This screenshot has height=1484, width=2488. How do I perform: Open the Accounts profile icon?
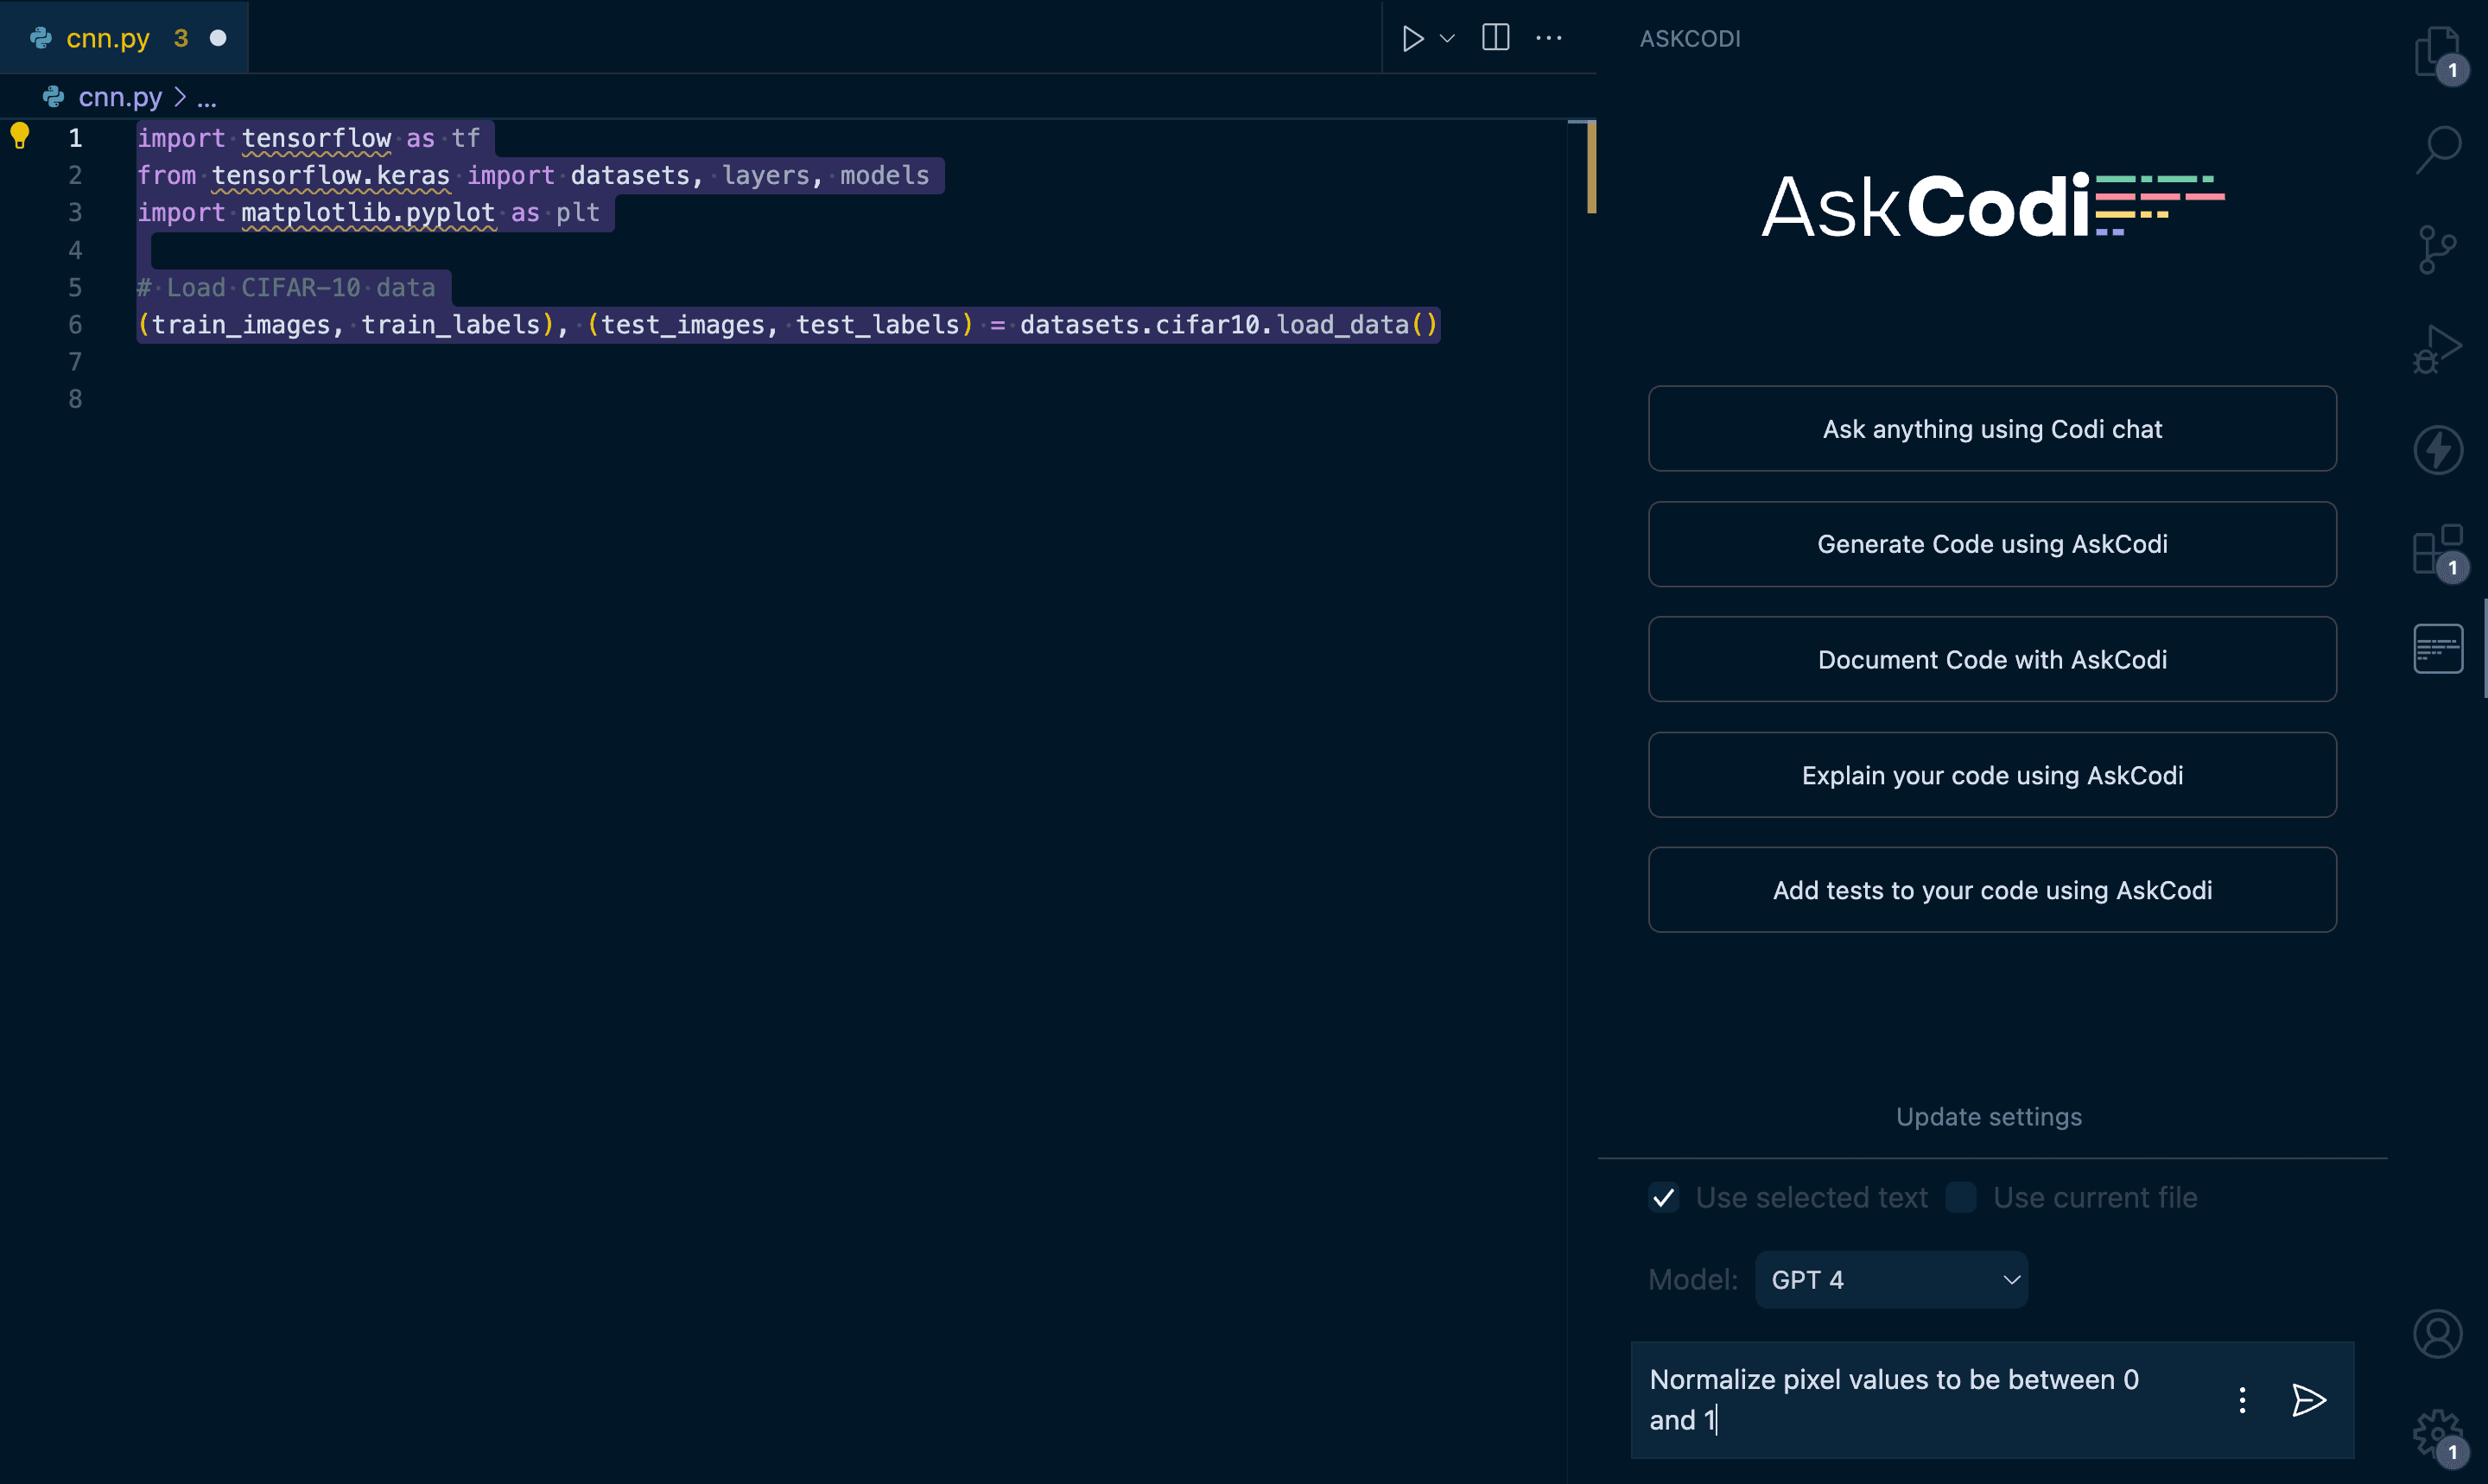[2438, 1334]
